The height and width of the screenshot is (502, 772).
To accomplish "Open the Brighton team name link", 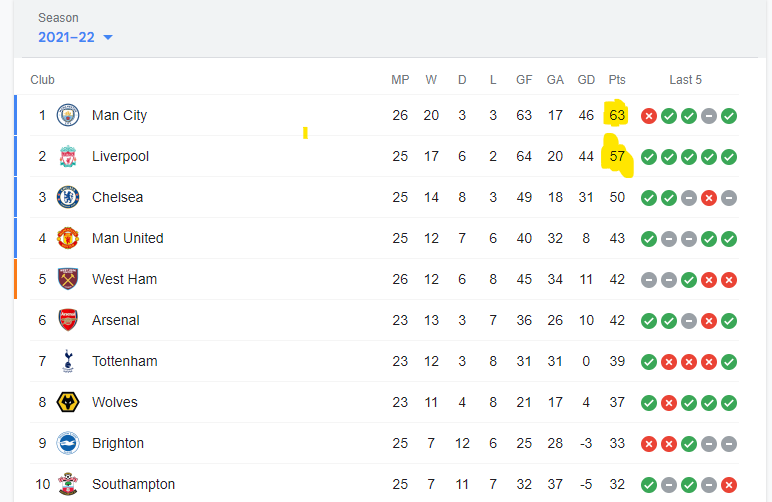I will tap(118, 443).
